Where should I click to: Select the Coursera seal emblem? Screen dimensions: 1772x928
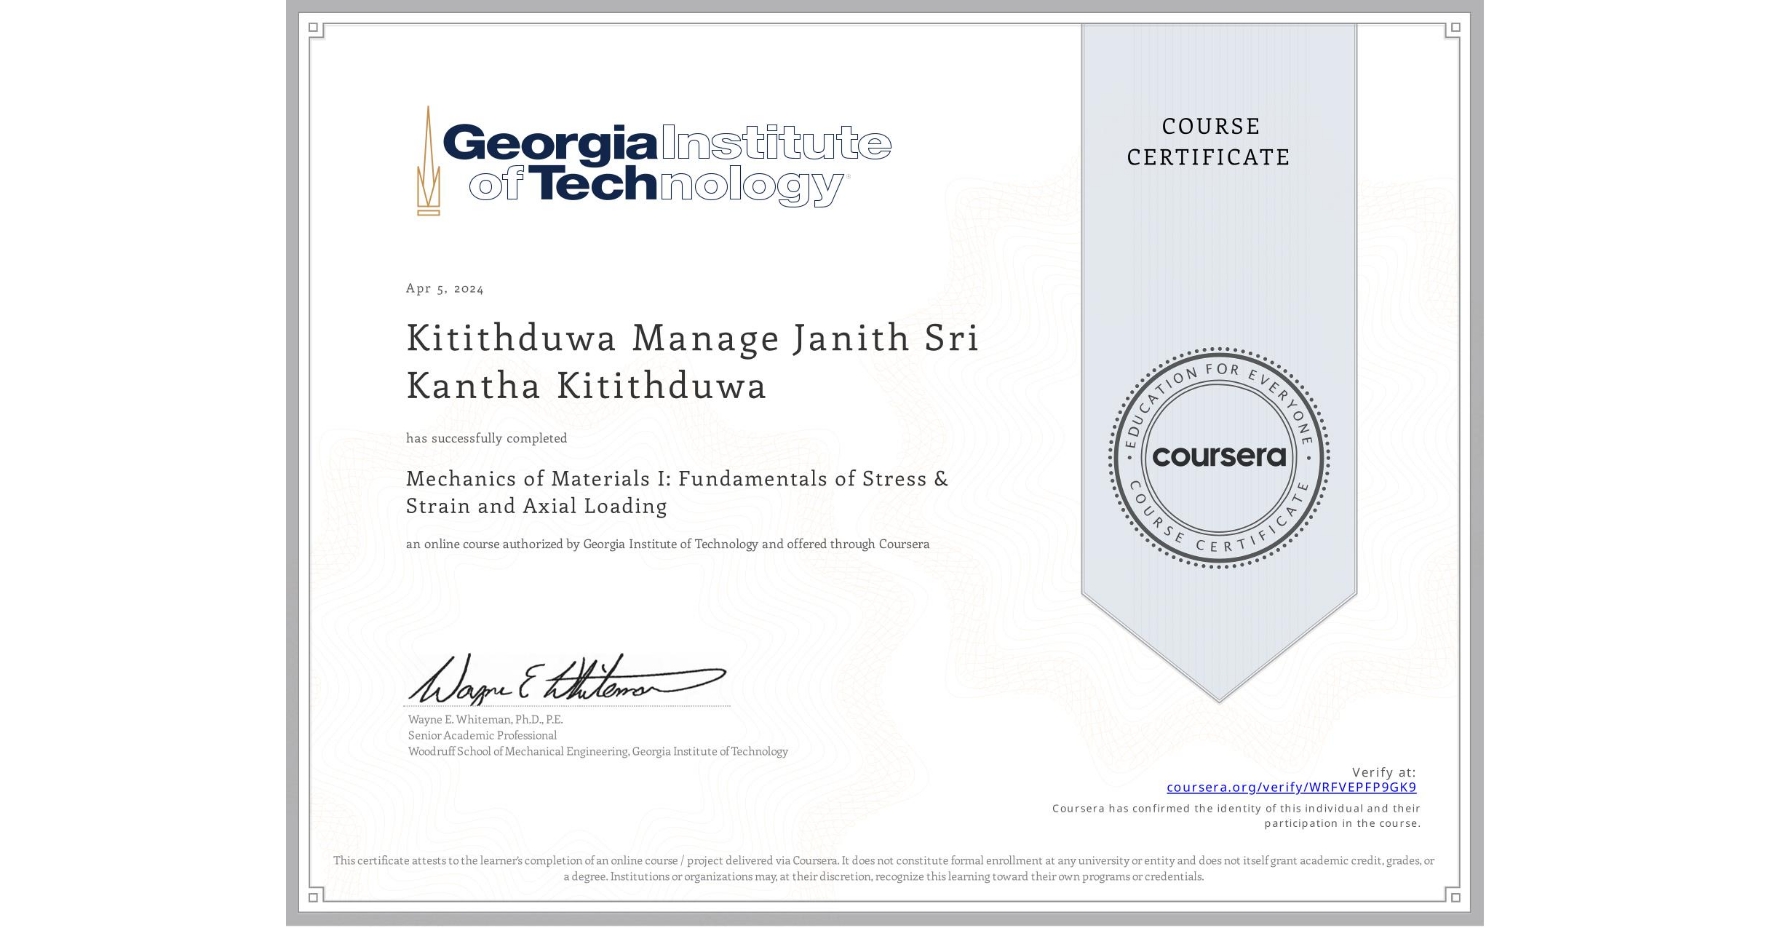1218,458
